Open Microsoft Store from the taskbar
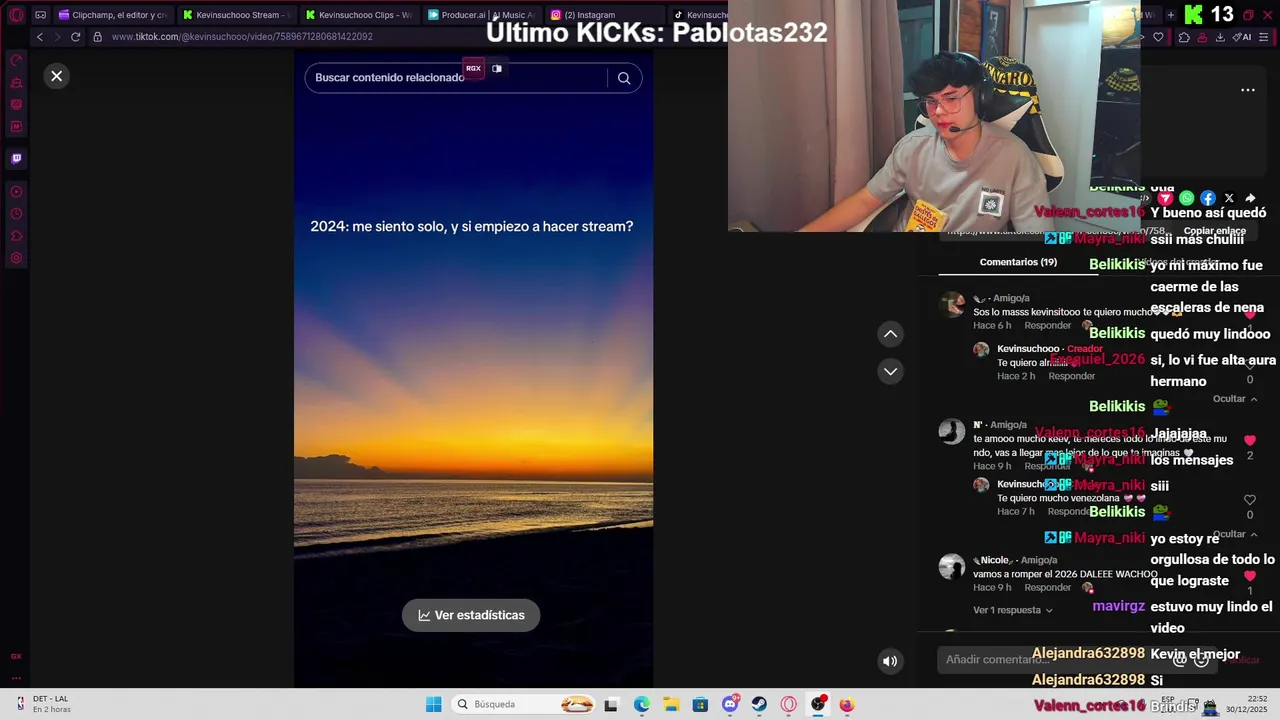 click(x=700, y=705)
